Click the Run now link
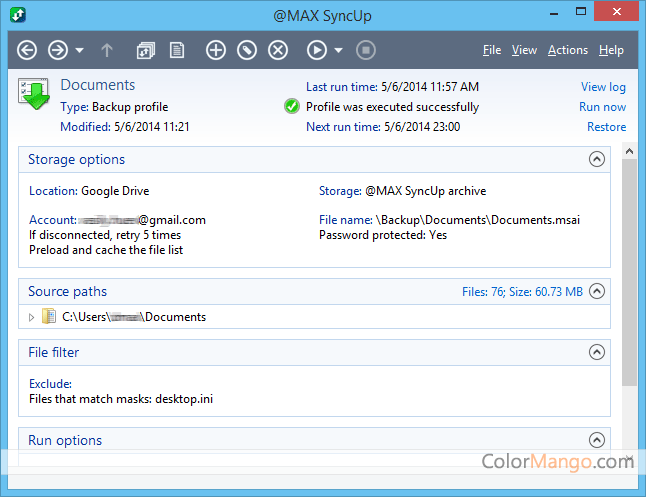Screen dimensions: 646x497 tap(602, 107)
